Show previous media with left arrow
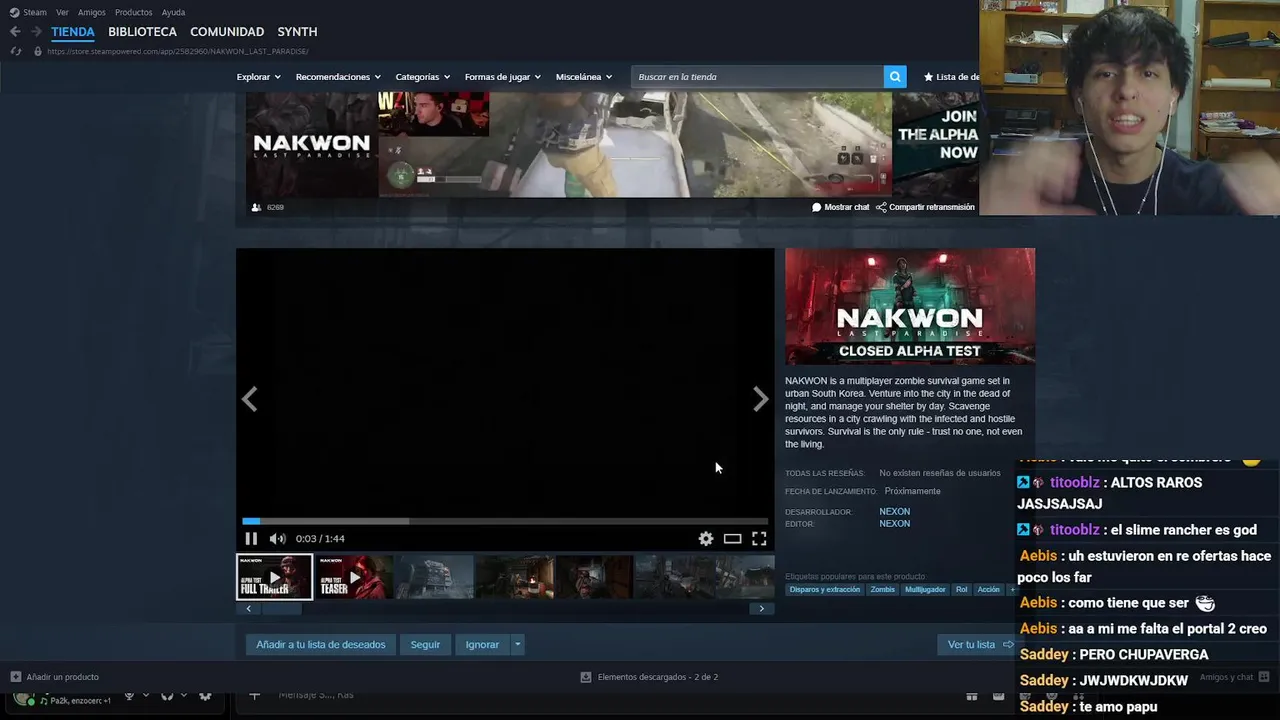The height and width of the screenshot is (720, 1280). point(249,400)
